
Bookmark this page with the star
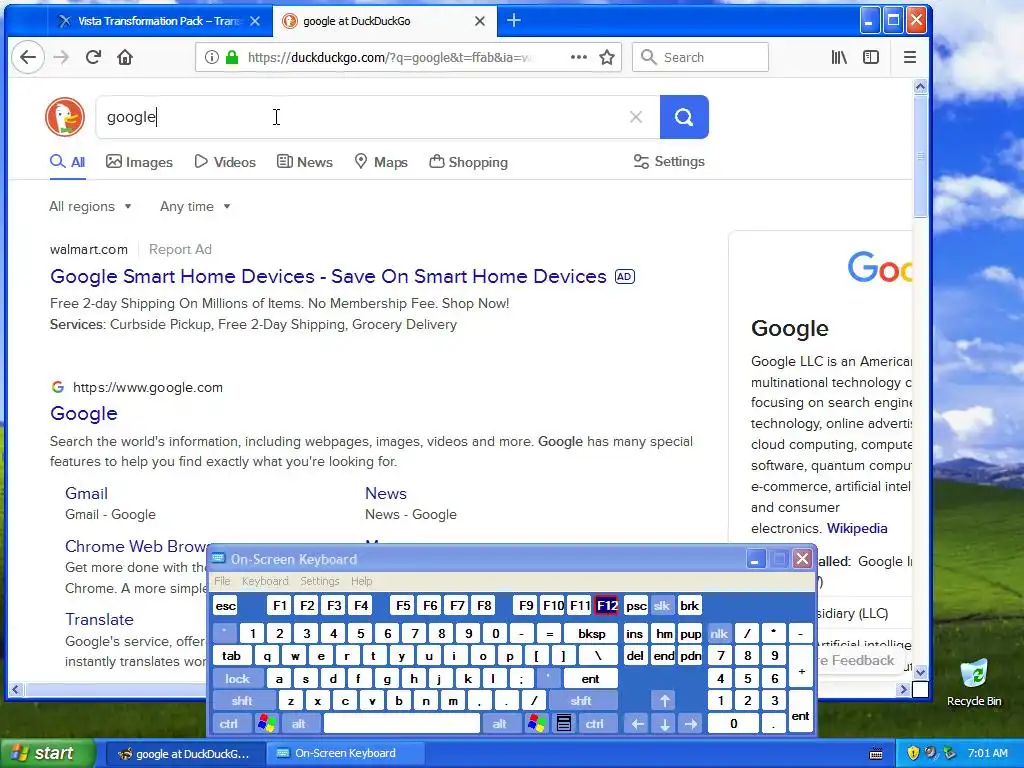[x=607, y=57]
